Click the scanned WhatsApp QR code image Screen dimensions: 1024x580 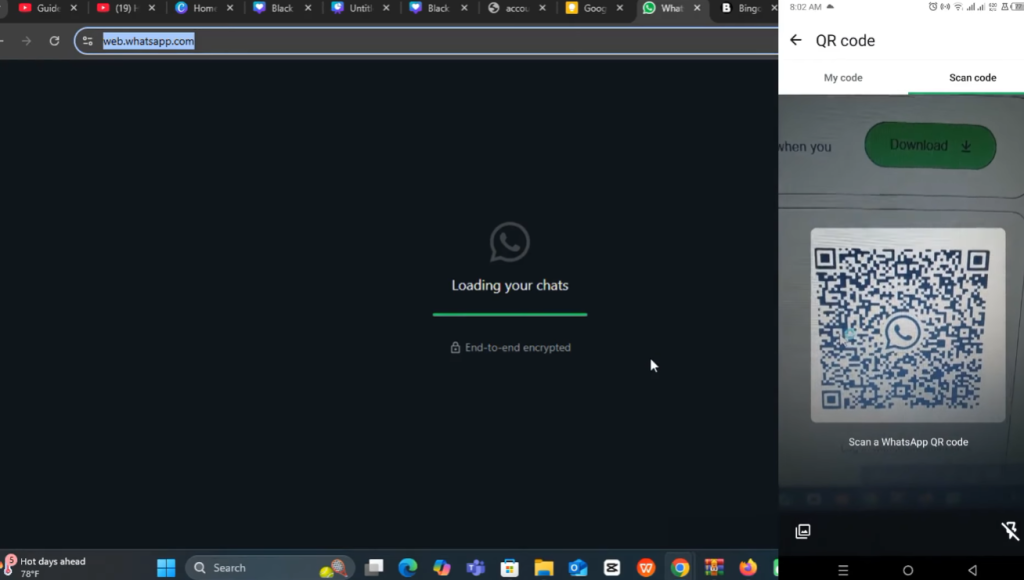(908, 325)
